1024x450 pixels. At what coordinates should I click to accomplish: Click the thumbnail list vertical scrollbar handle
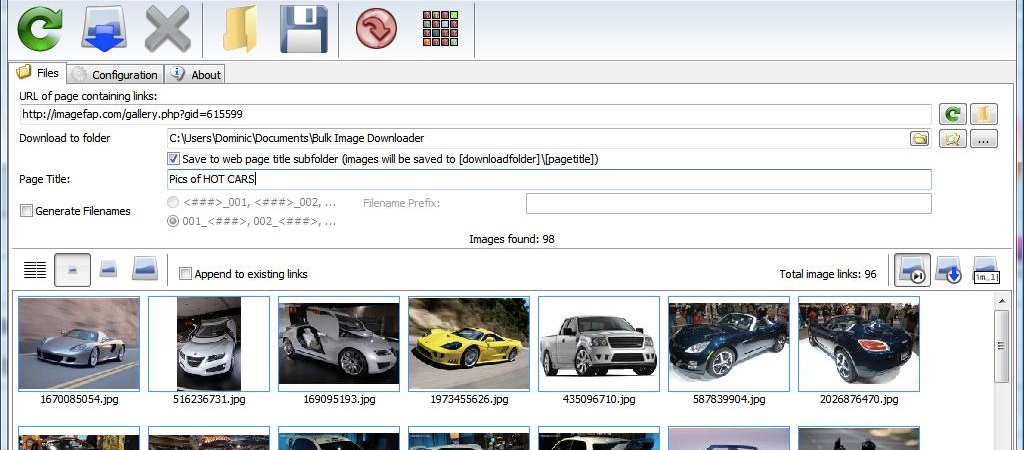click(x=1001, y=346)
